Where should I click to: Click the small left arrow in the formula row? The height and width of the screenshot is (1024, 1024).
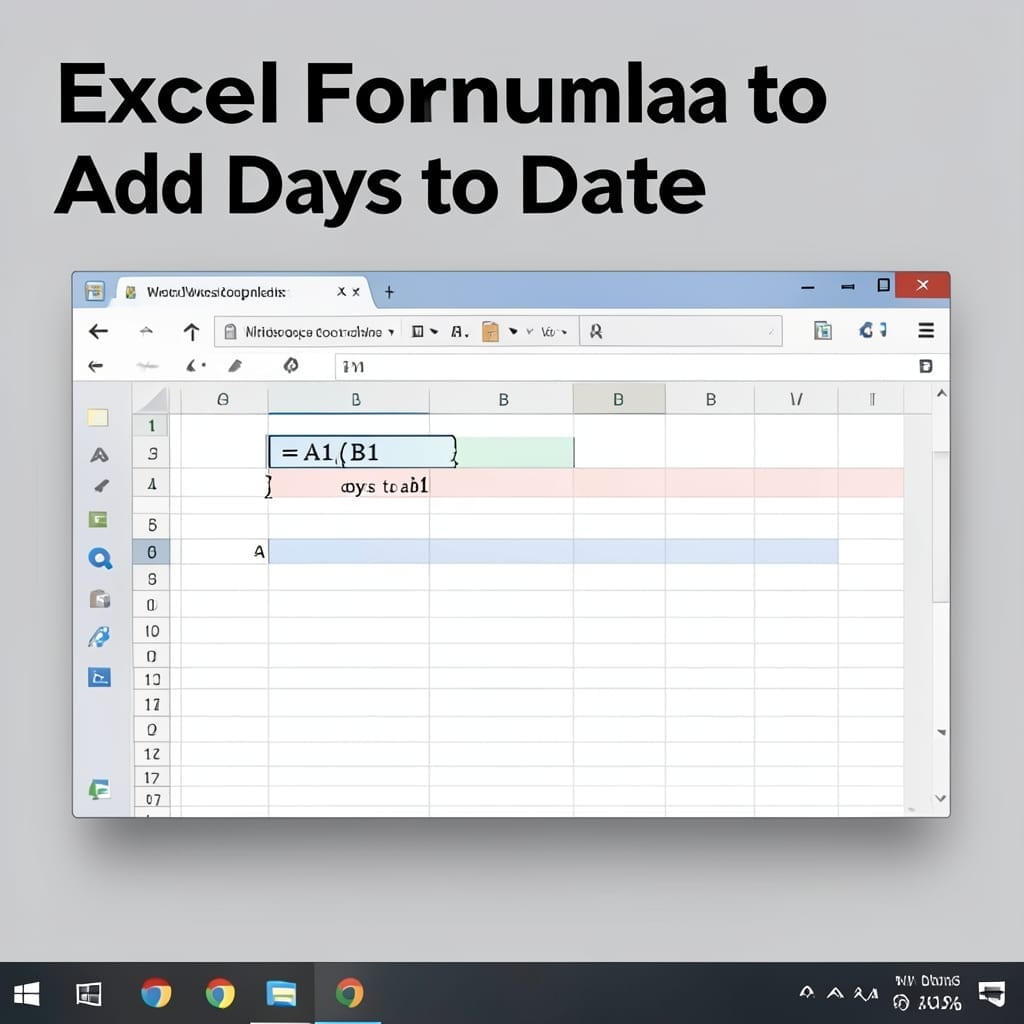pos(95,366)
